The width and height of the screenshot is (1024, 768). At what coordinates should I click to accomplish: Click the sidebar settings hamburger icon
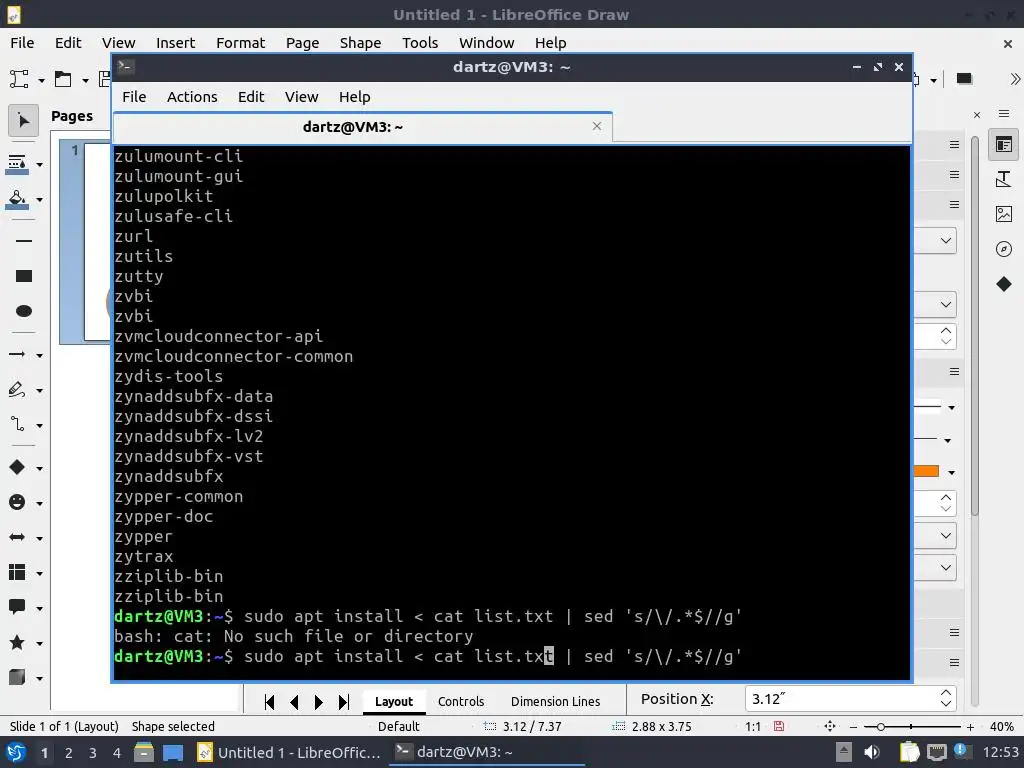point(1004,114)
